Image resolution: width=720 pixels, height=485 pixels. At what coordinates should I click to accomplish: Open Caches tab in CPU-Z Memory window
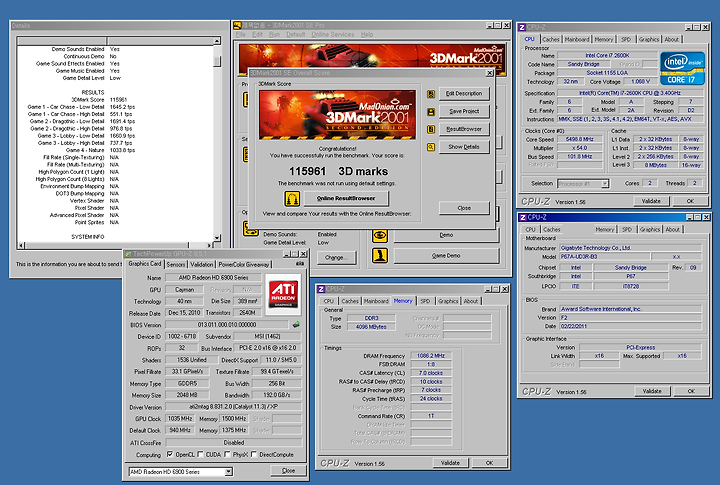(350, 301)
